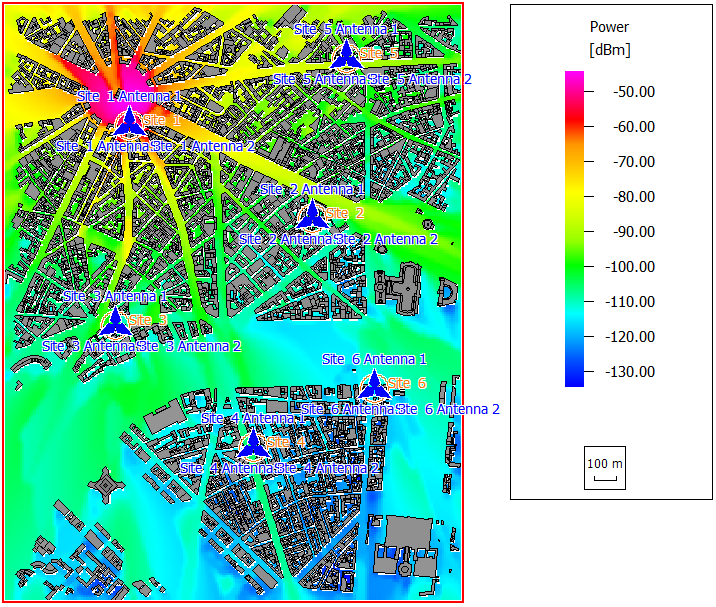Click the magenta top of the power color bar
The image size is (716, 607).
574,78
